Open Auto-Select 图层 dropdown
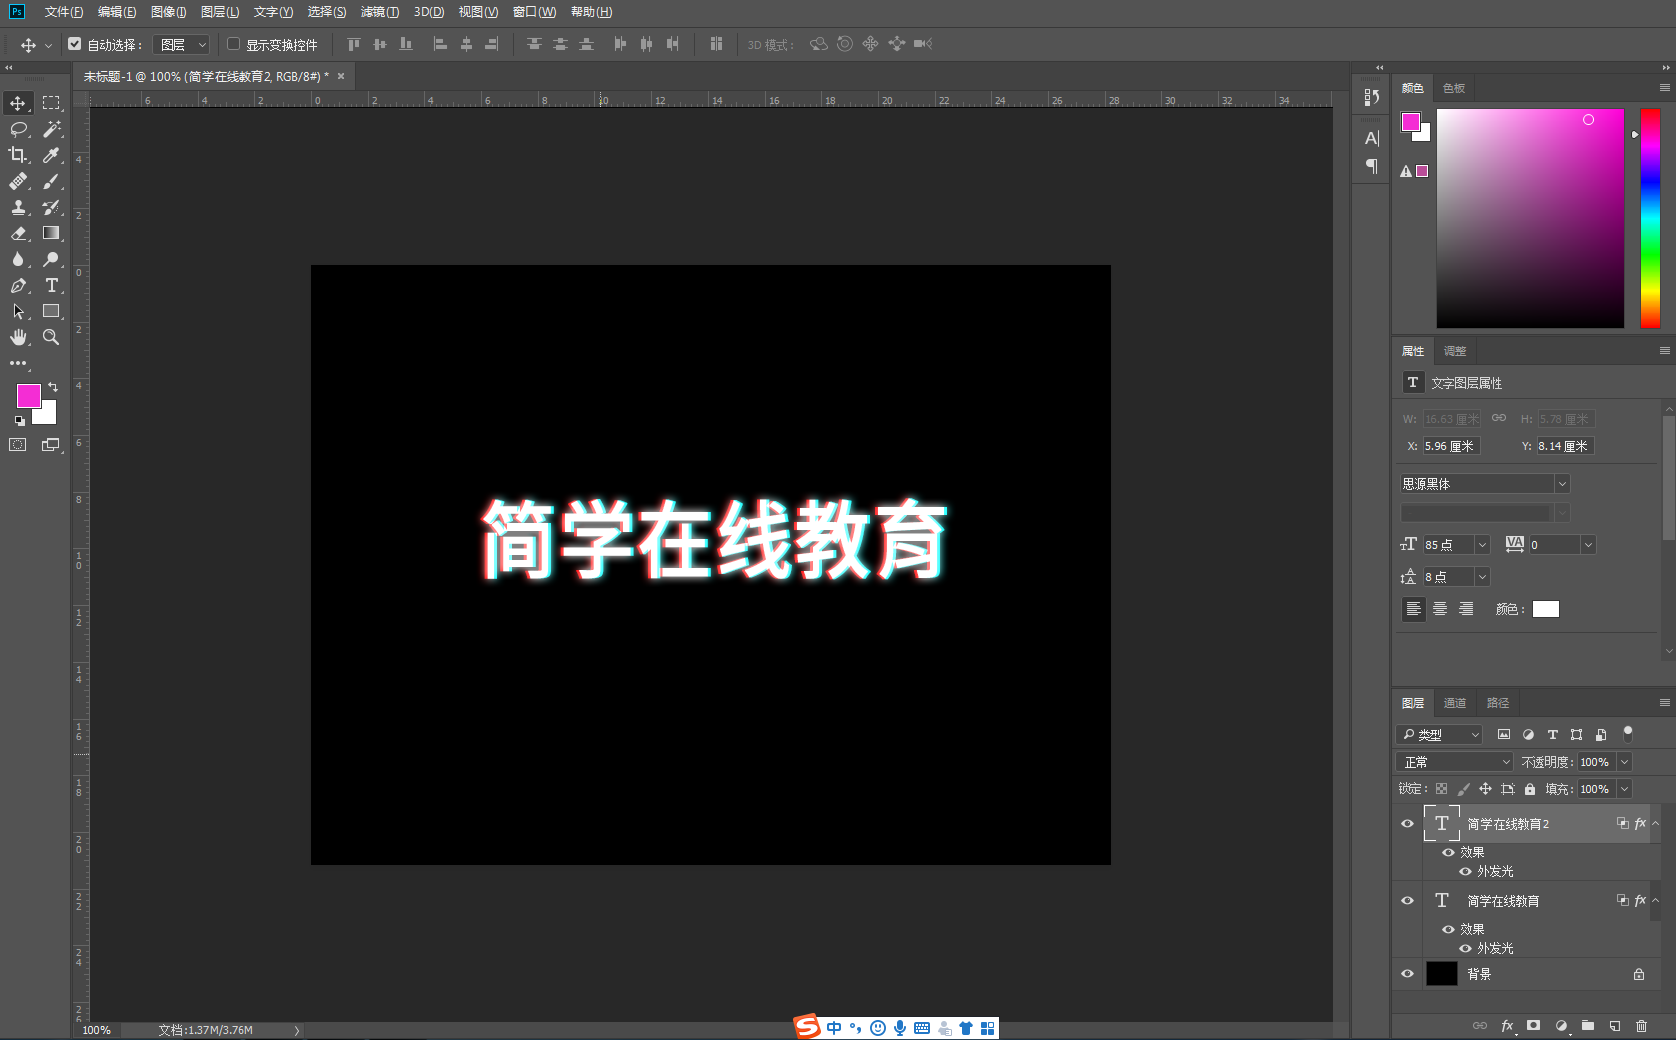The image size is (1676, 1040). click(182, 44)
